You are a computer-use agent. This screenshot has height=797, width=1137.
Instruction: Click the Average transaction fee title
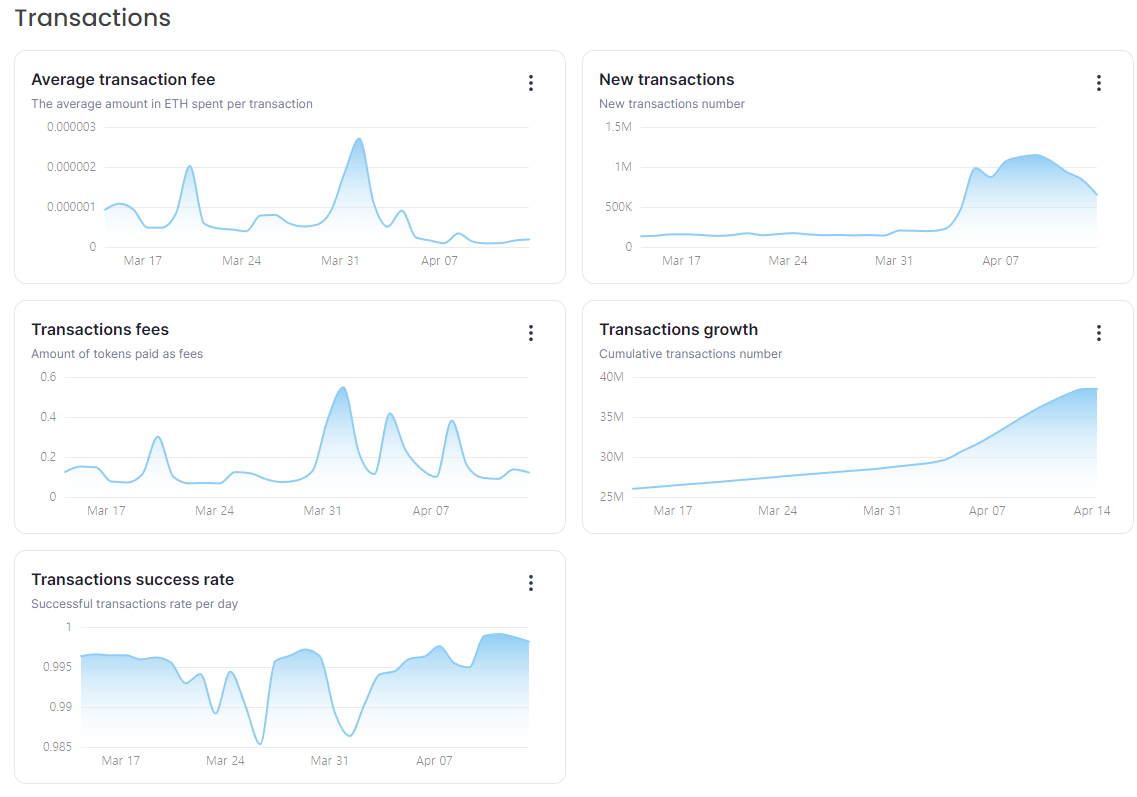click(123, 80)
